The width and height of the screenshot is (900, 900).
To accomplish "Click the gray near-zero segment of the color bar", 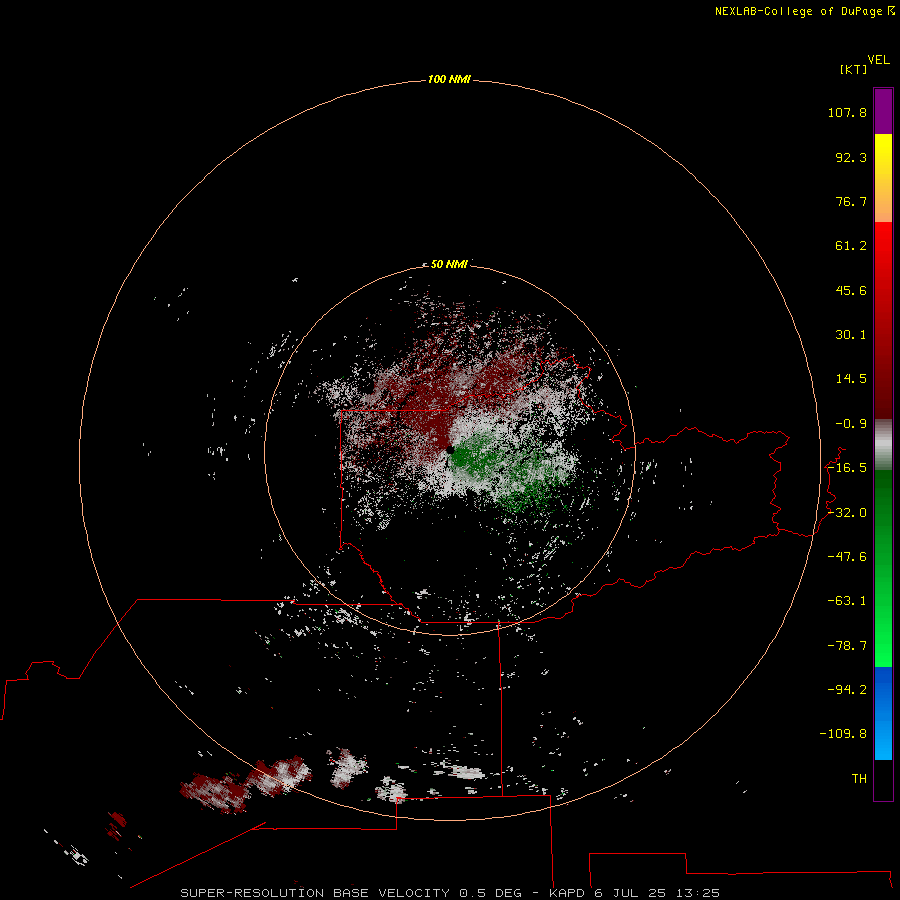I will (x=883, y=445).
